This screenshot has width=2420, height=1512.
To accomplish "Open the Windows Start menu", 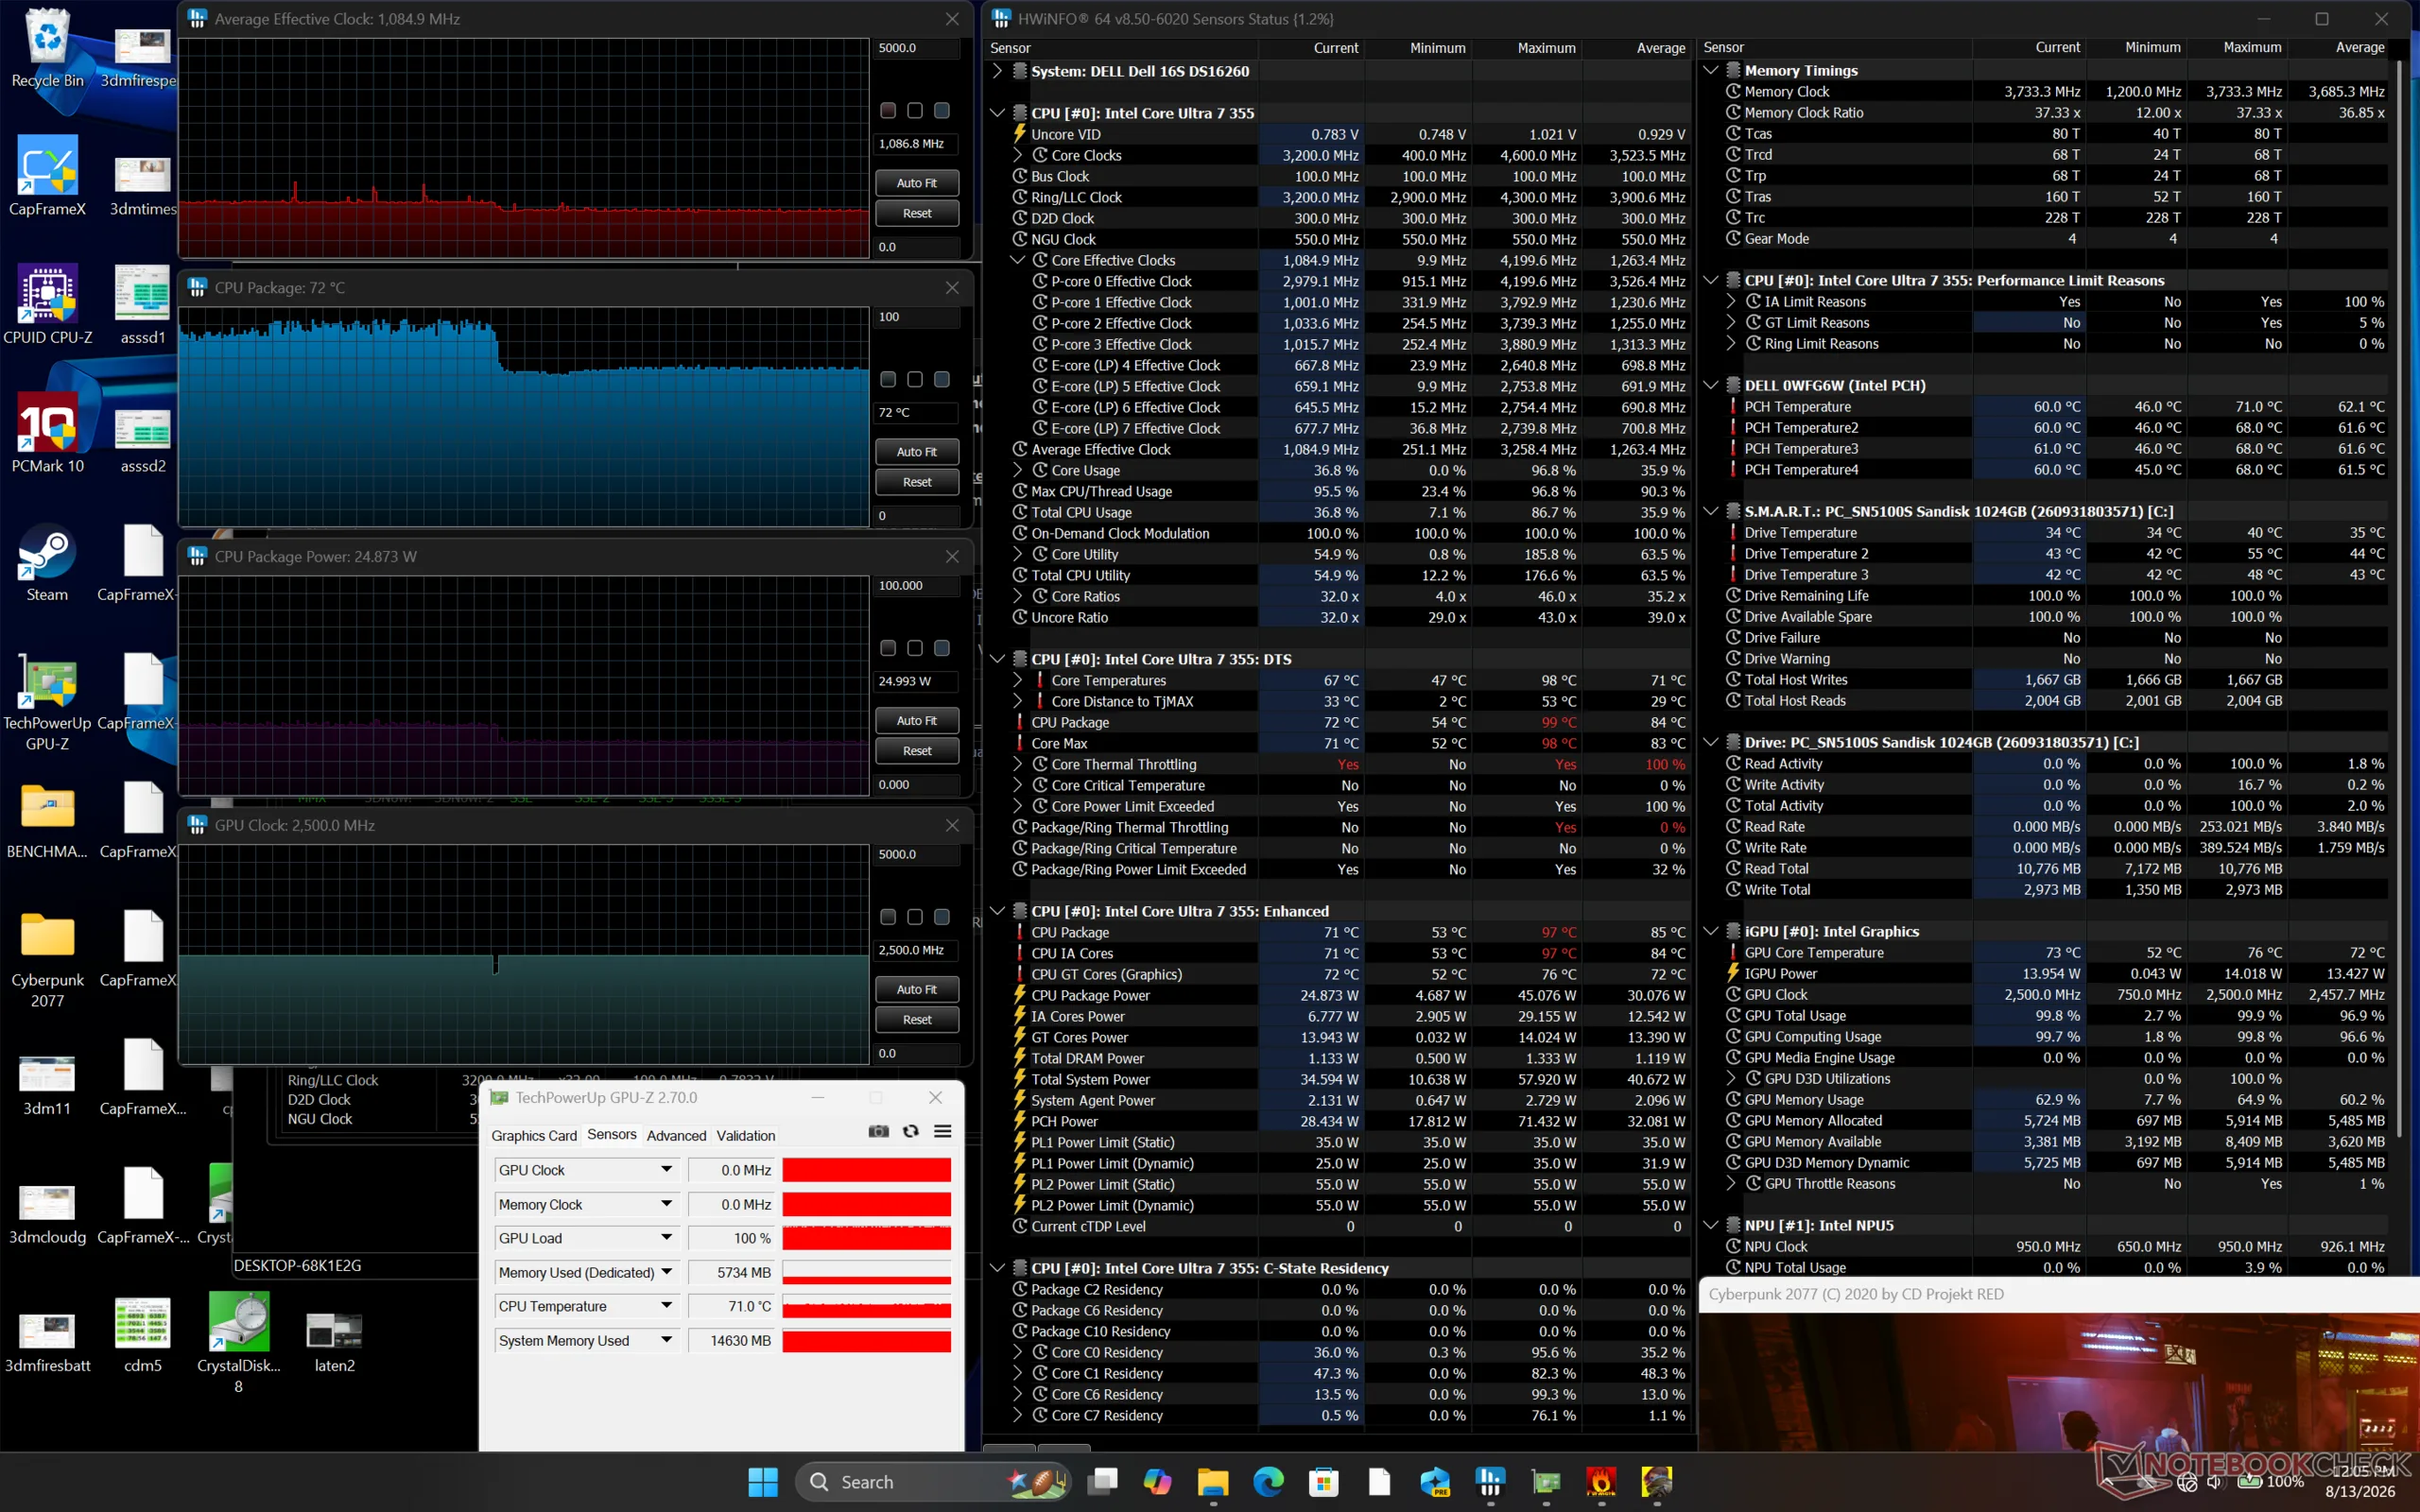I will tap(763, 1481).
